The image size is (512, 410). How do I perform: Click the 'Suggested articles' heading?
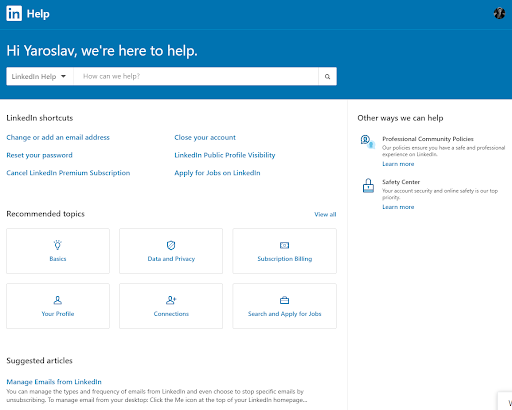point(39,361)
